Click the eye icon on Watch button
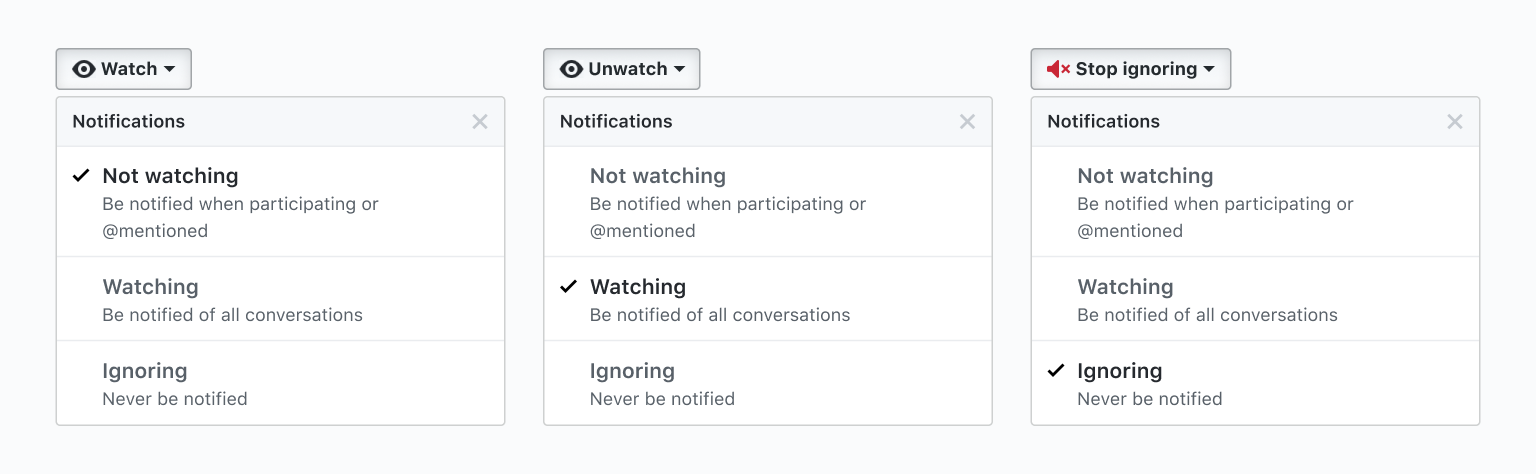 click(x=84, y=69)
